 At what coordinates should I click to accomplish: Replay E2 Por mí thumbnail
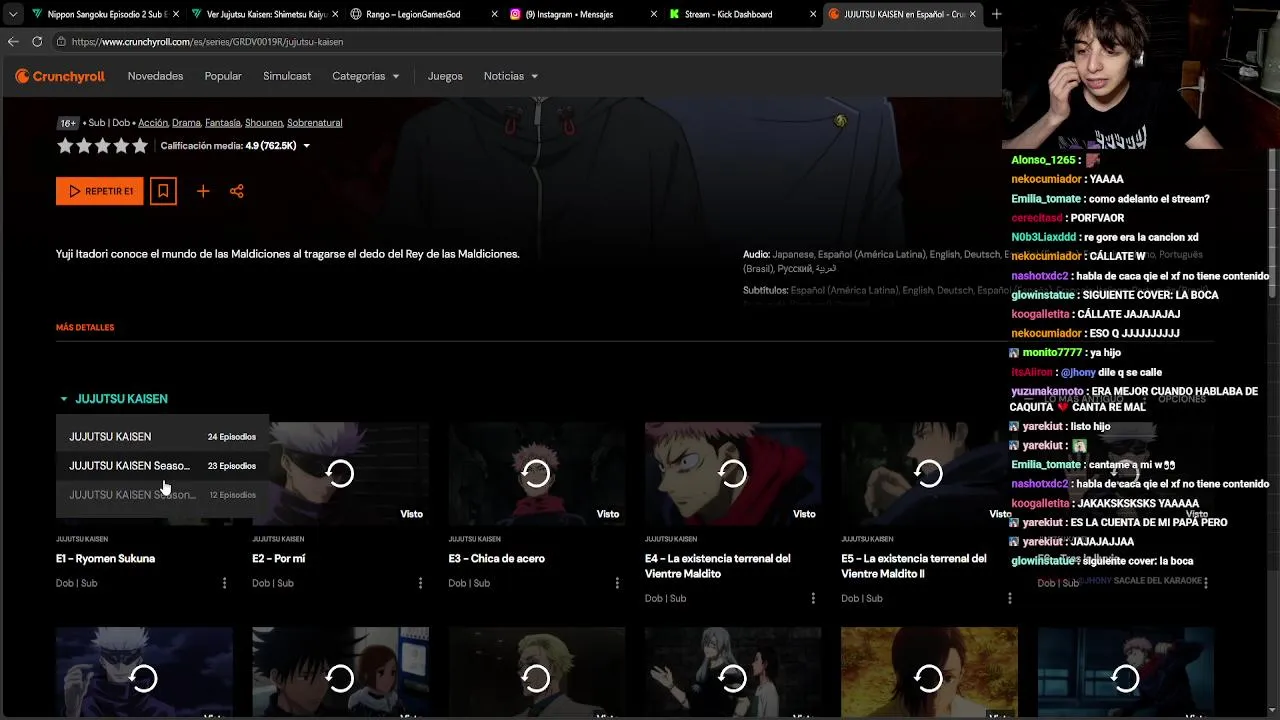click(x=340, y=473)
